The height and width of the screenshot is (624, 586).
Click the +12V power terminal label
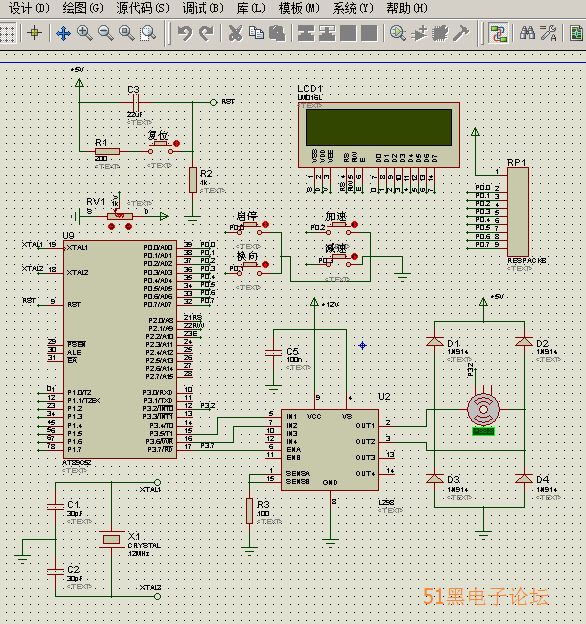coord(331,304)
